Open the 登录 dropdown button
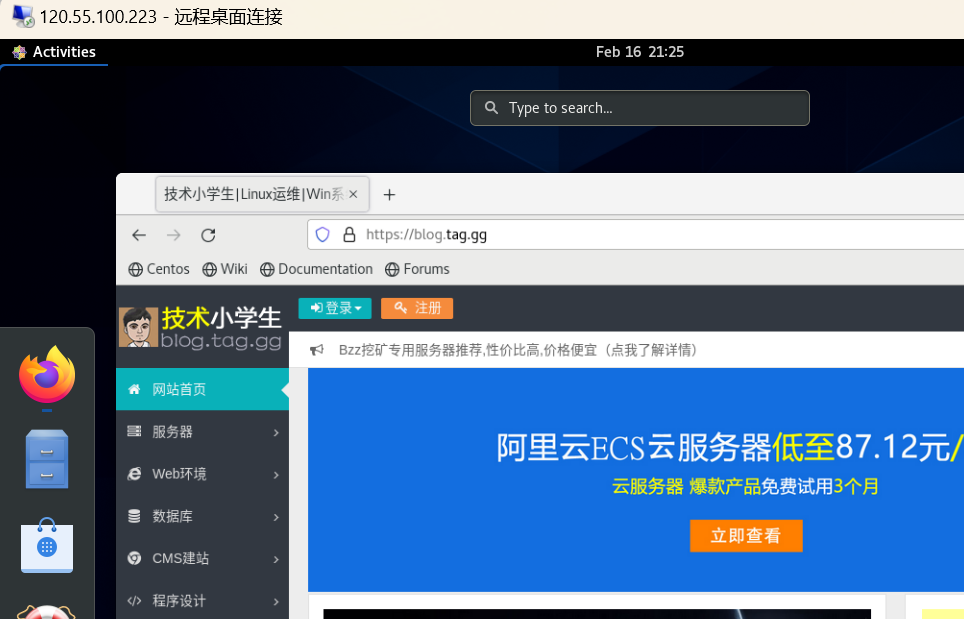The height and width of the screenshot is (619, 964). coord(335,308)
